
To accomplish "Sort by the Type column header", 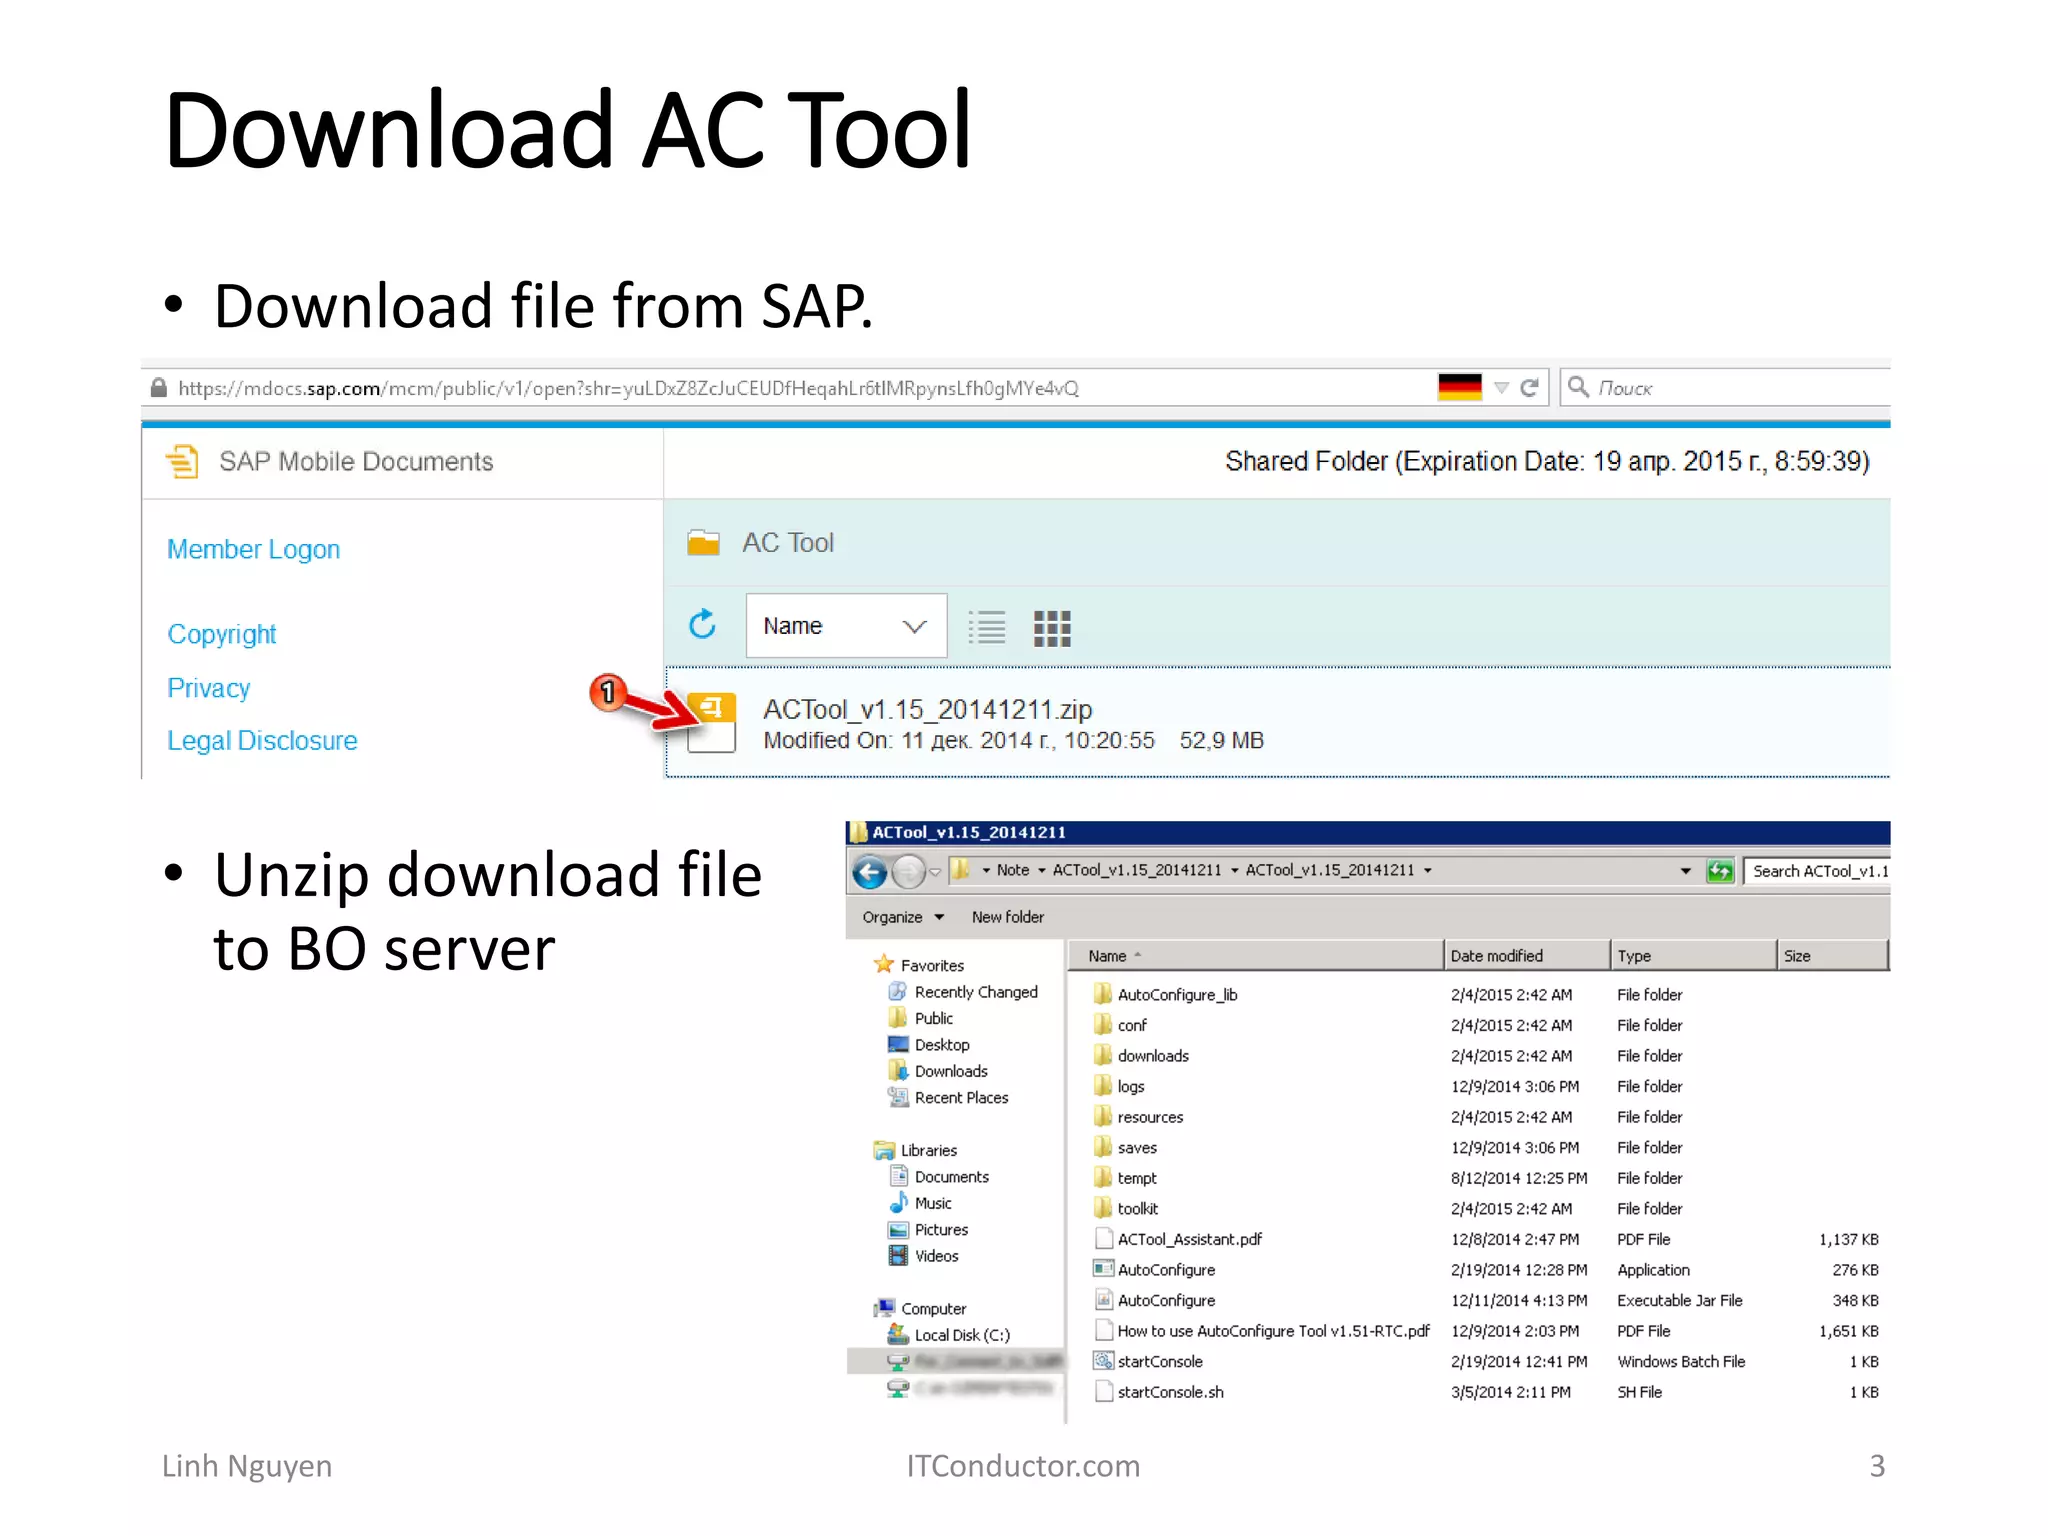I will pos(1694,956).
